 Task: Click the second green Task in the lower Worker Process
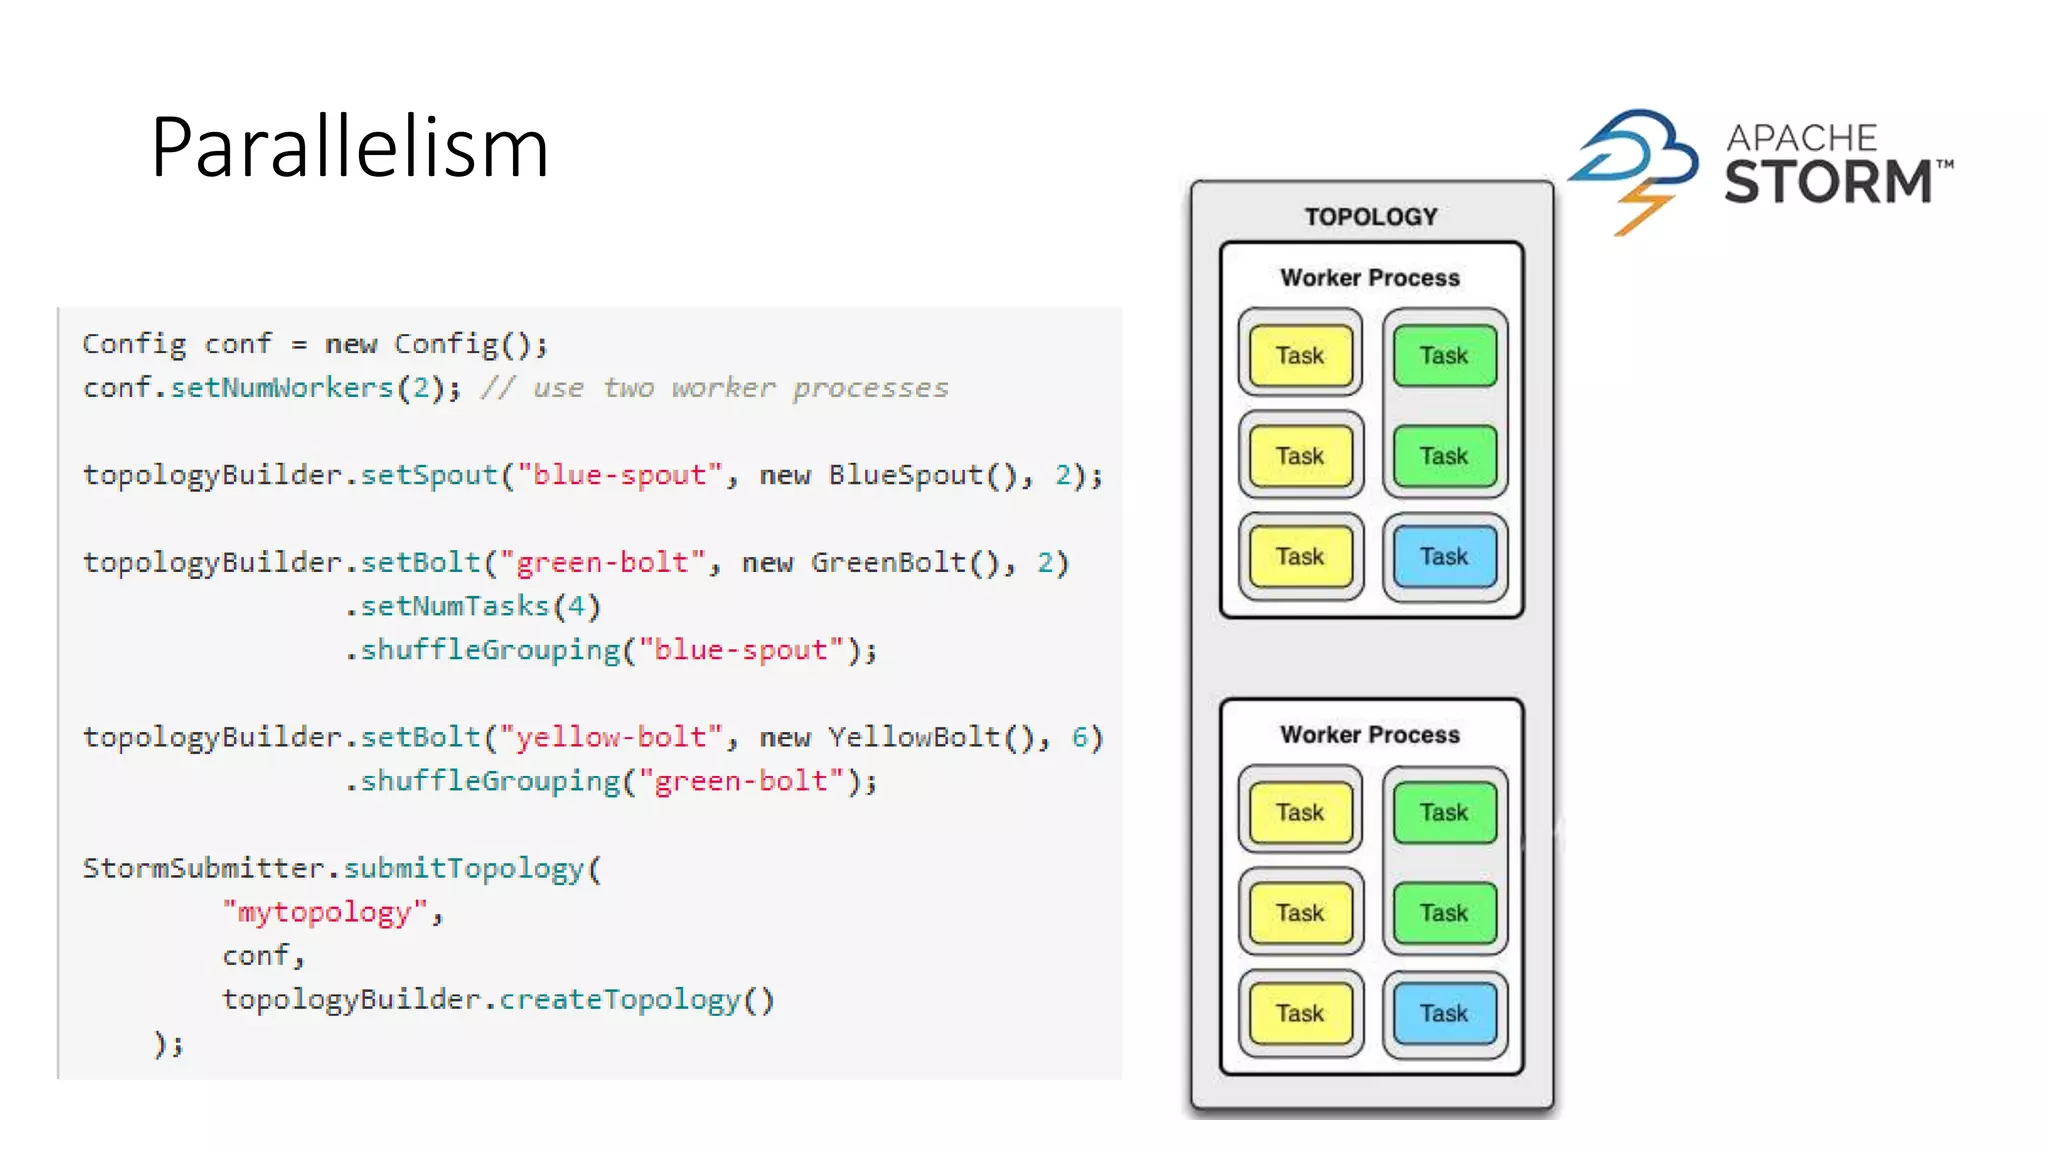1444,912
